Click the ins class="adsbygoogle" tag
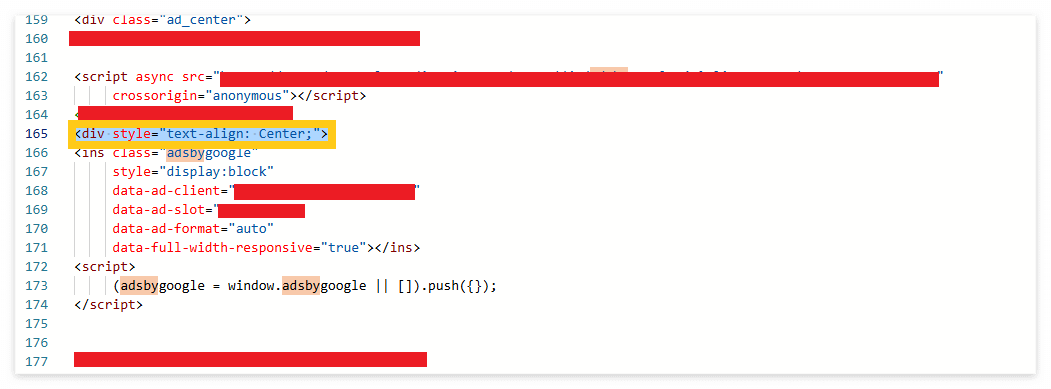This screenshot has height=389, width=1051. click(x=166, y=153)
